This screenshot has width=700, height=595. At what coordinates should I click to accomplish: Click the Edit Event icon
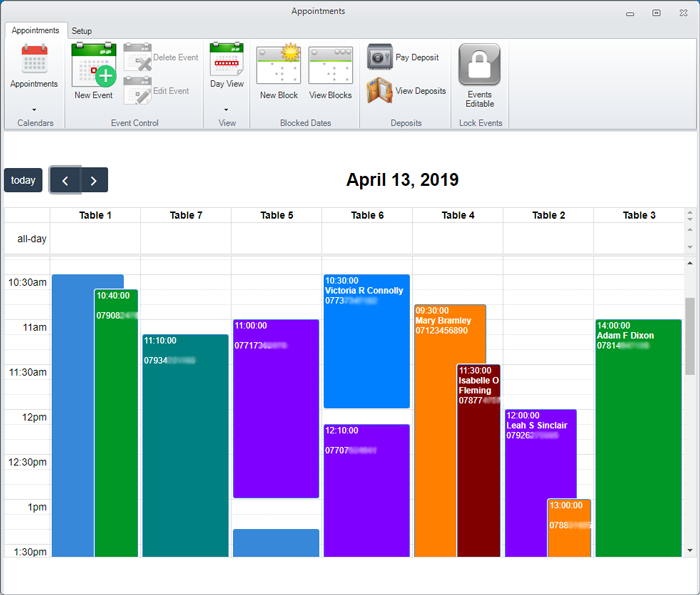[x=137, y=91]
